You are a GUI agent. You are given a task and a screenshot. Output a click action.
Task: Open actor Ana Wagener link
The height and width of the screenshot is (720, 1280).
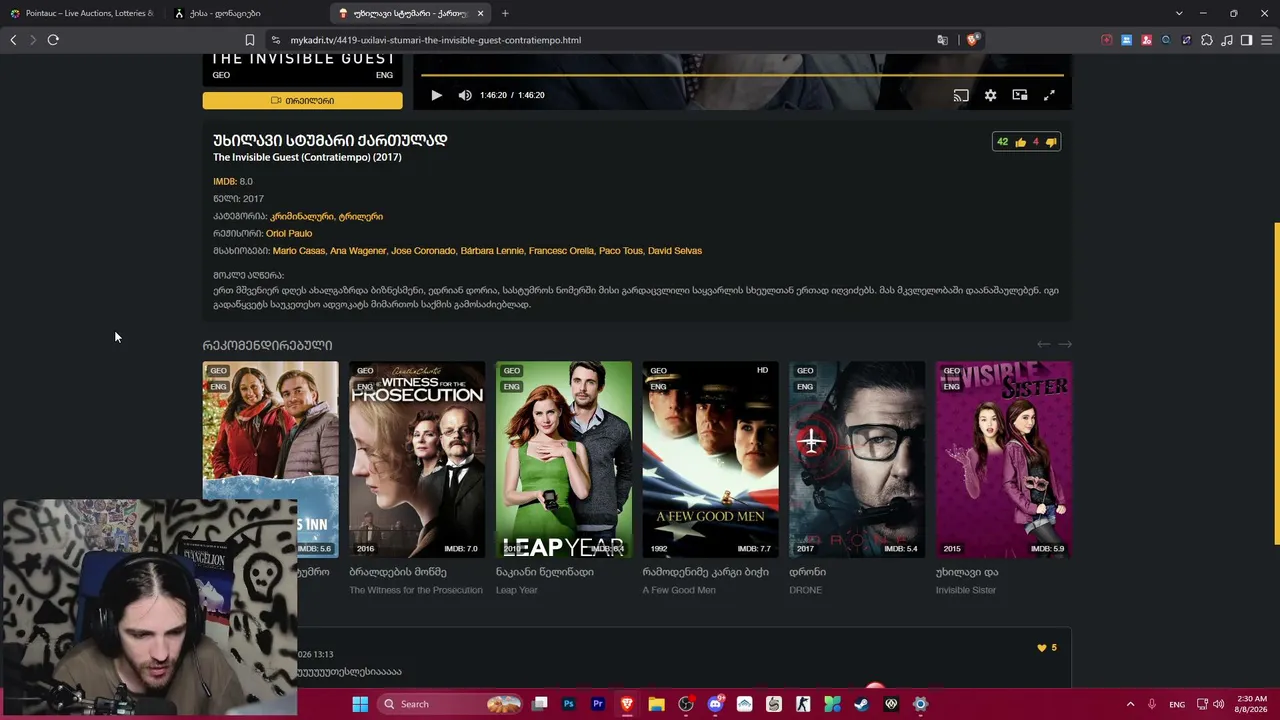coord(358,251)
